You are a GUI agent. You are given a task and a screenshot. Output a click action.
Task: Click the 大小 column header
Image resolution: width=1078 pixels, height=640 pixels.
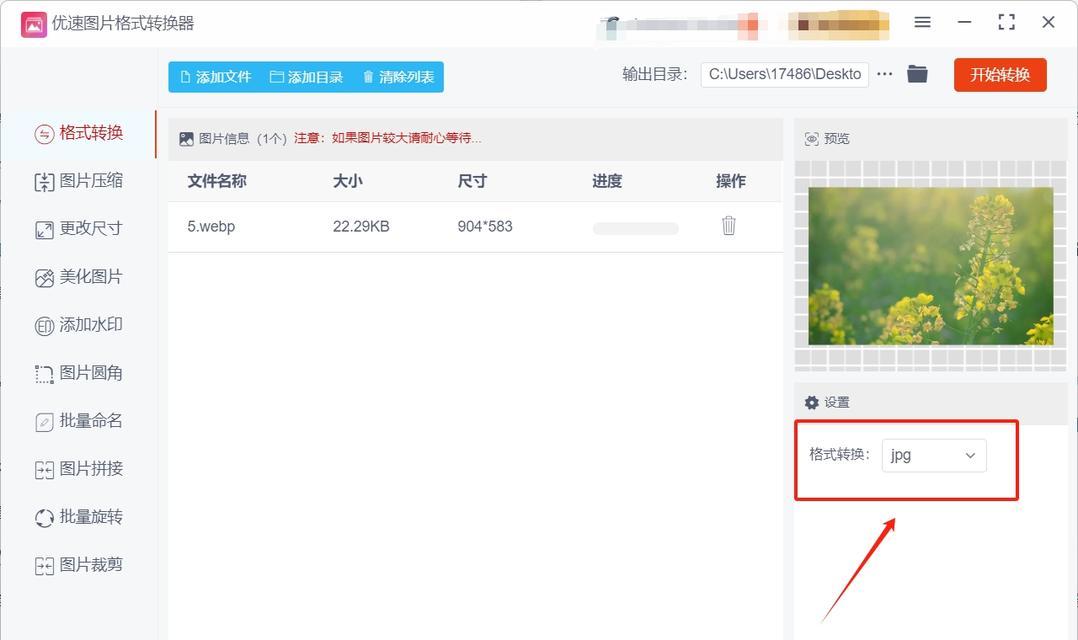point(347,181)
